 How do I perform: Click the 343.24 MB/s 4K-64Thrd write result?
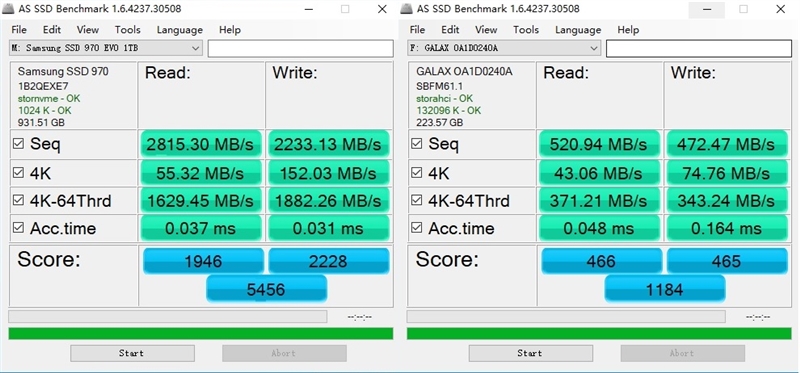point(727,201)
